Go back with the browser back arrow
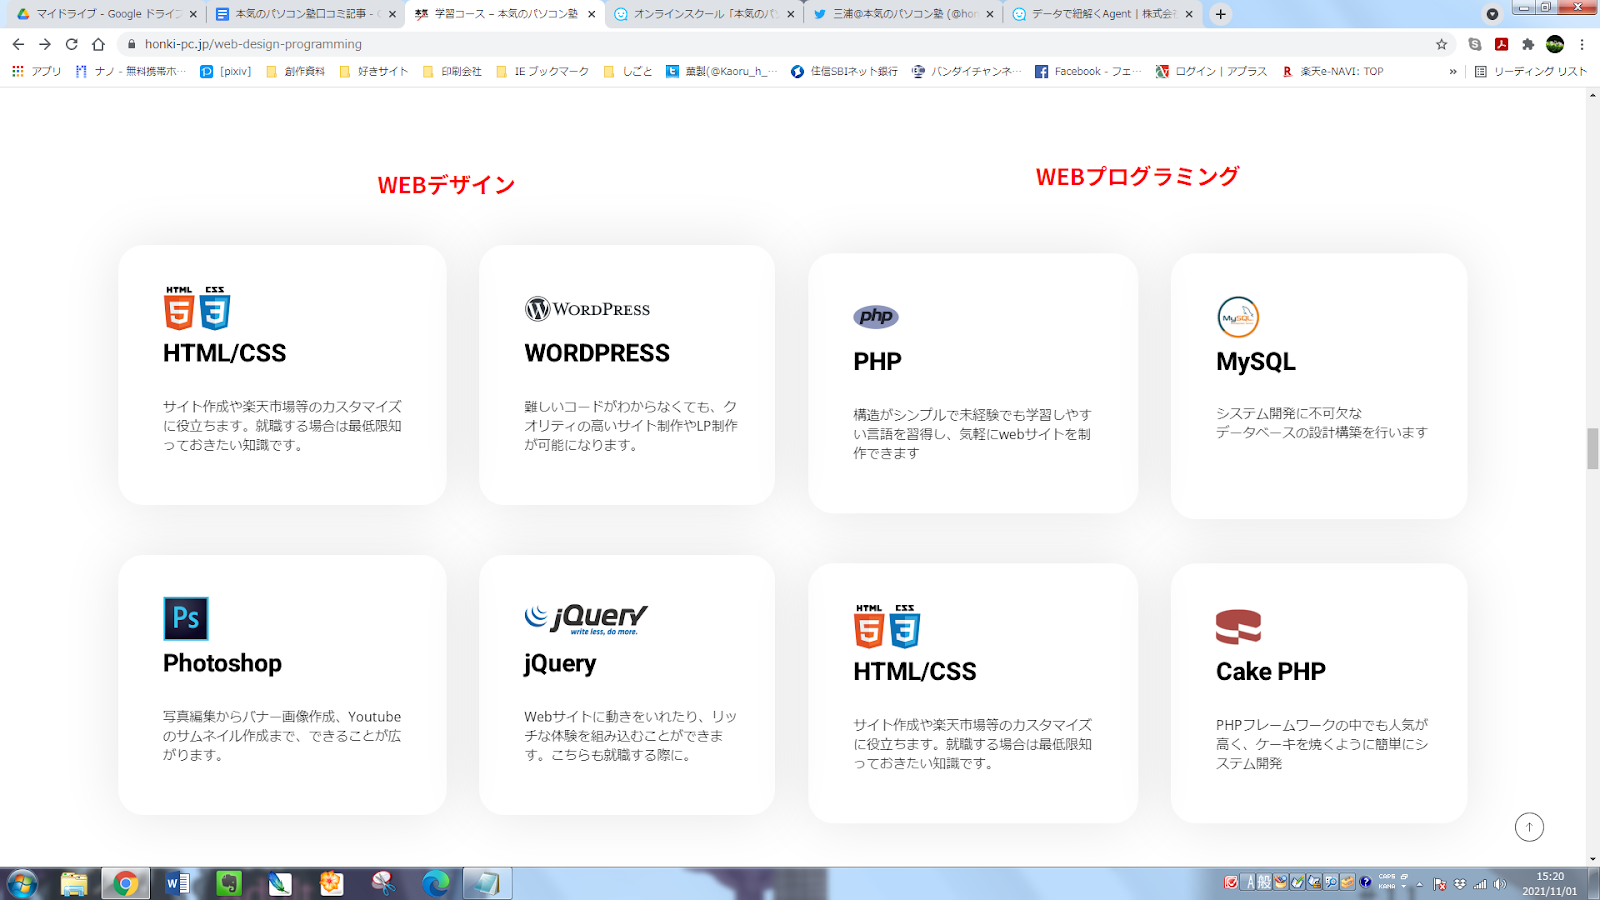Screen dimensions: 1600x900 (18, 44)
